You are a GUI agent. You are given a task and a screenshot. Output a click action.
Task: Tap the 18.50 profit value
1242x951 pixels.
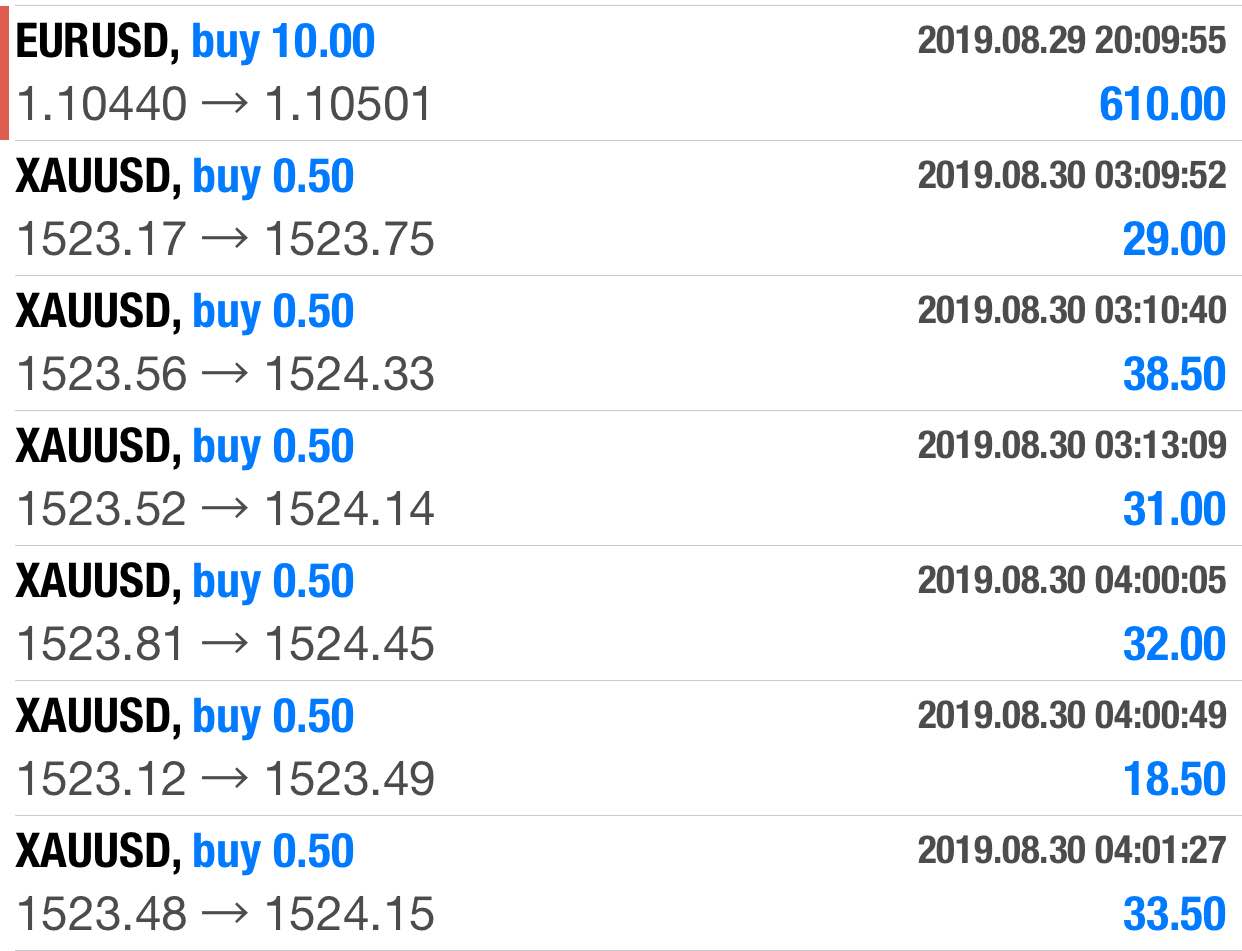click(1174, 780)
